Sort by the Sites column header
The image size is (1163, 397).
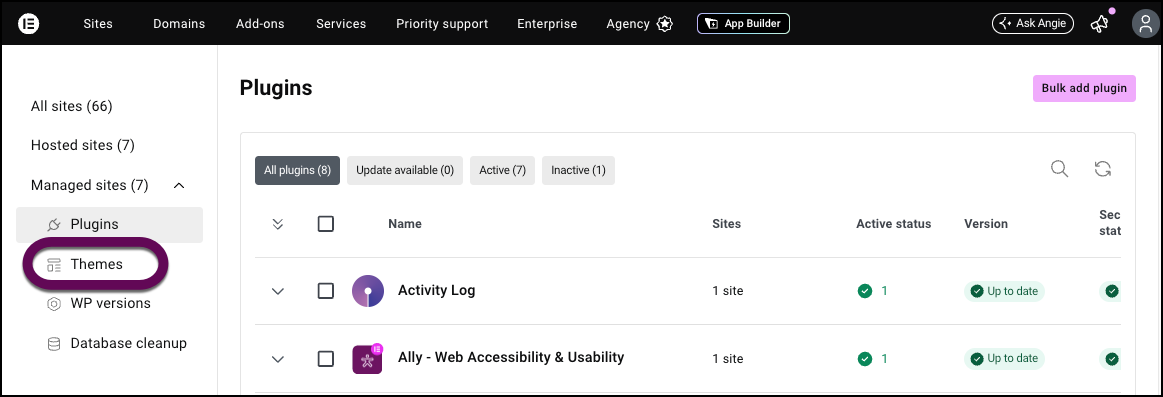726,223
